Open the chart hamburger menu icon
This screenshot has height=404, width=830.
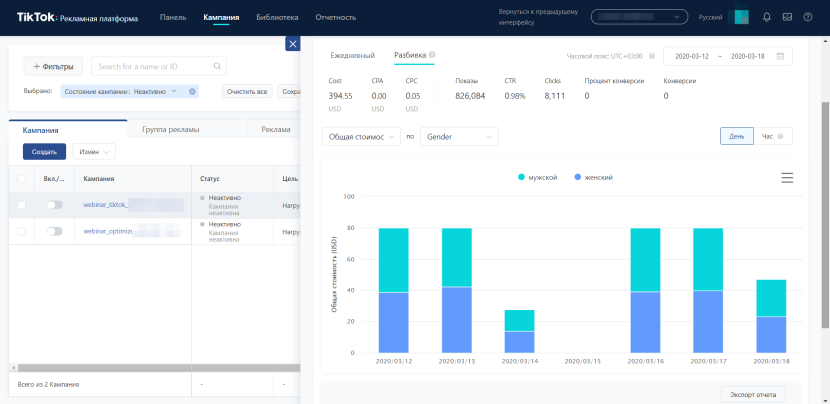(787, 177)
